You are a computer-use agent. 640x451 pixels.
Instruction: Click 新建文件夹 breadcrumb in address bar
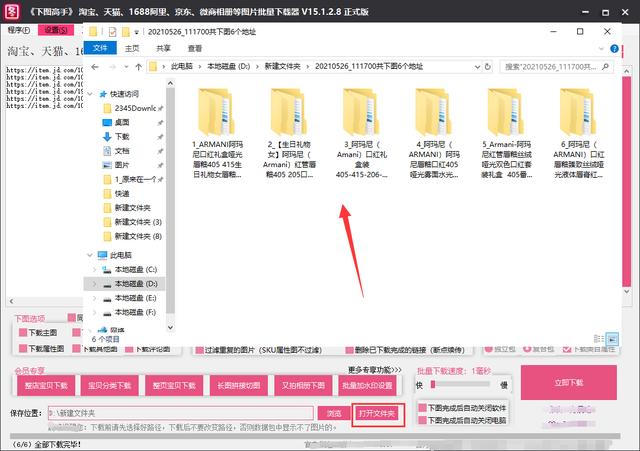pos(282,66)
